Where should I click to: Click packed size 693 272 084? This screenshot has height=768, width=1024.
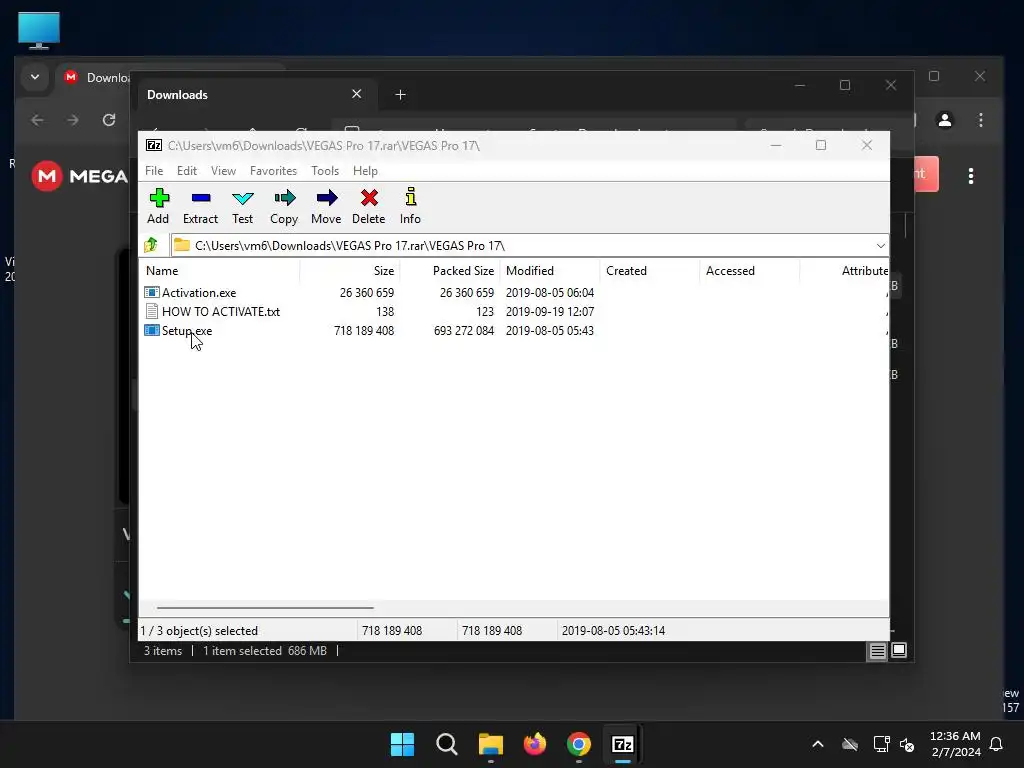[x=464, y=330]
